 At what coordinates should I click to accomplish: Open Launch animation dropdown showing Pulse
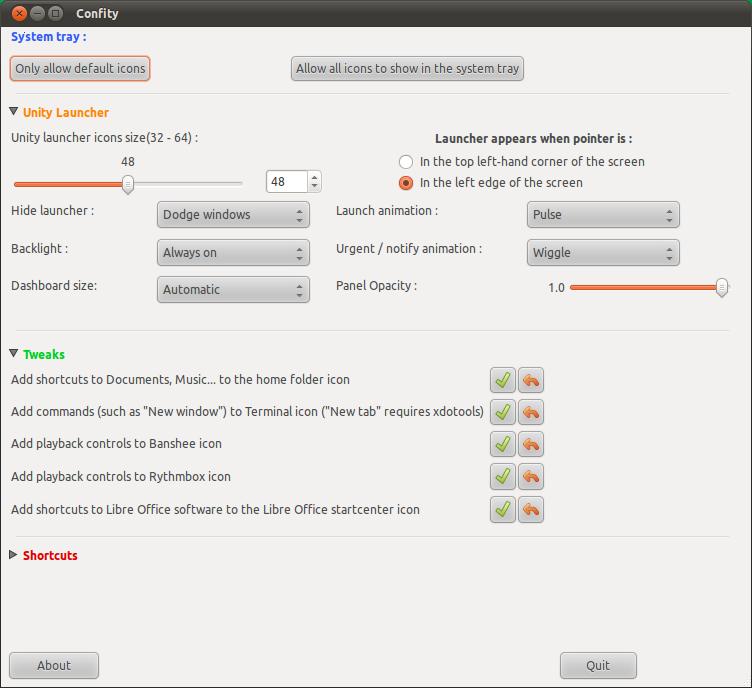point(603,214)
